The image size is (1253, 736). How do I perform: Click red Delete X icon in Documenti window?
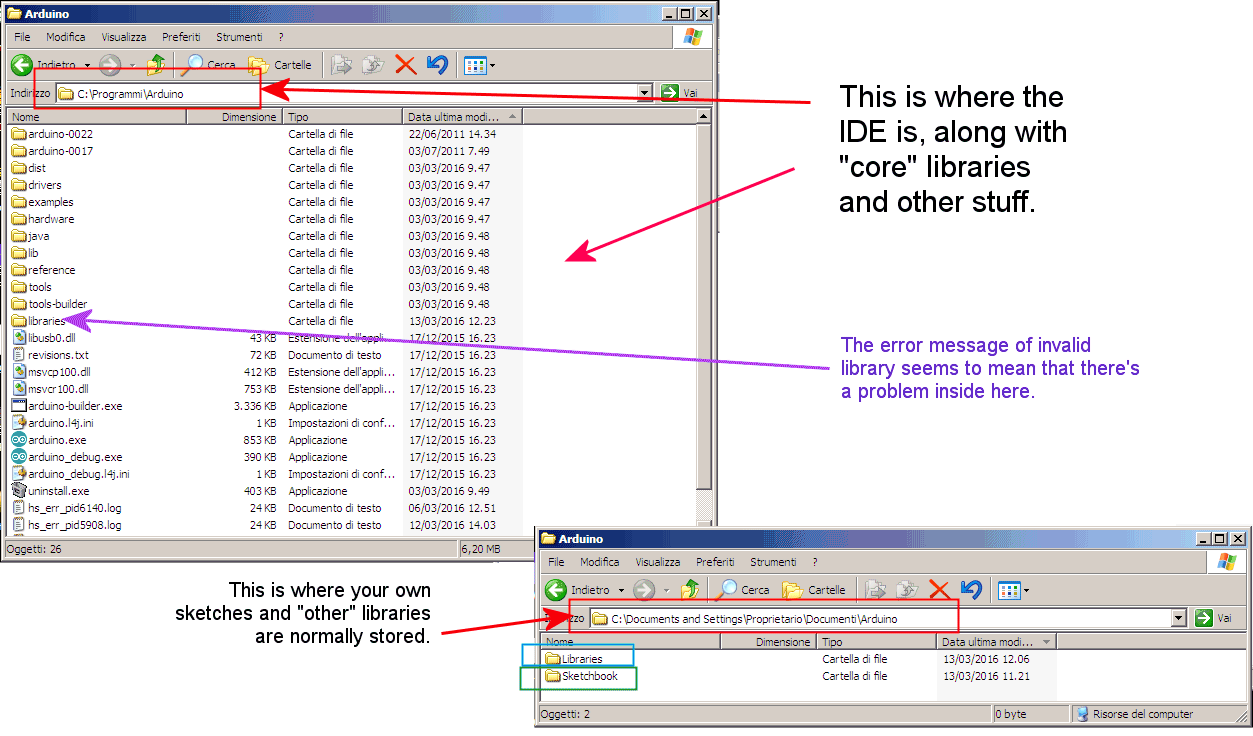[939, 590]
